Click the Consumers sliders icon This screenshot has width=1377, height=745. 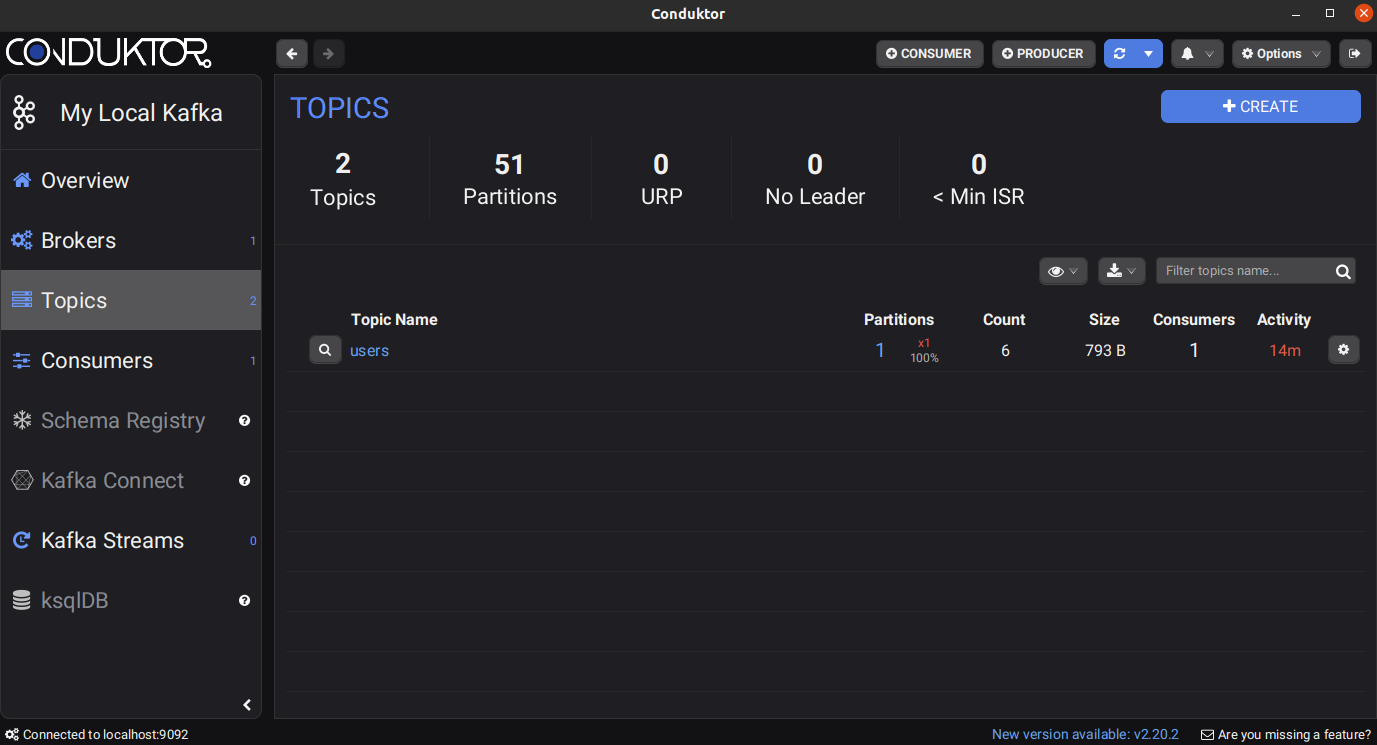point(22,361)
